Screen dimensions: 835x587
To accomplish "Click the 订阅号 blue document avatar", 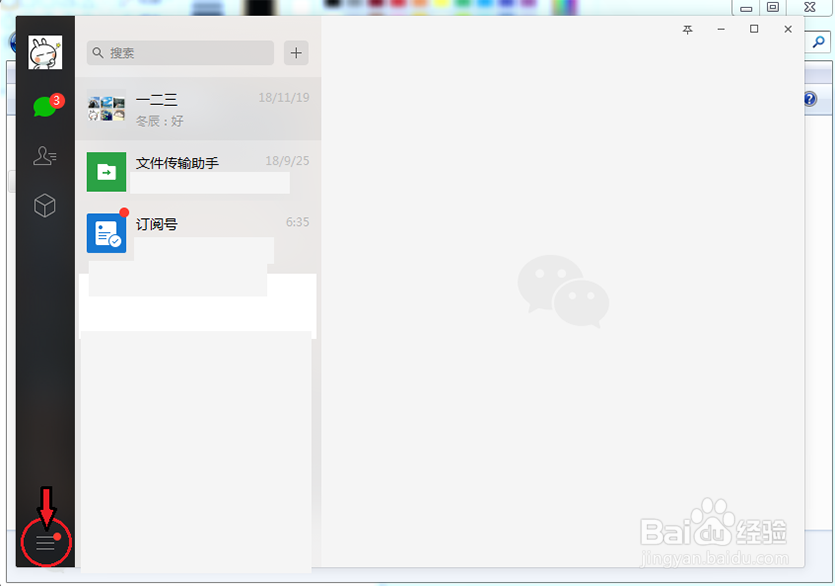I will tap(107, 233).
